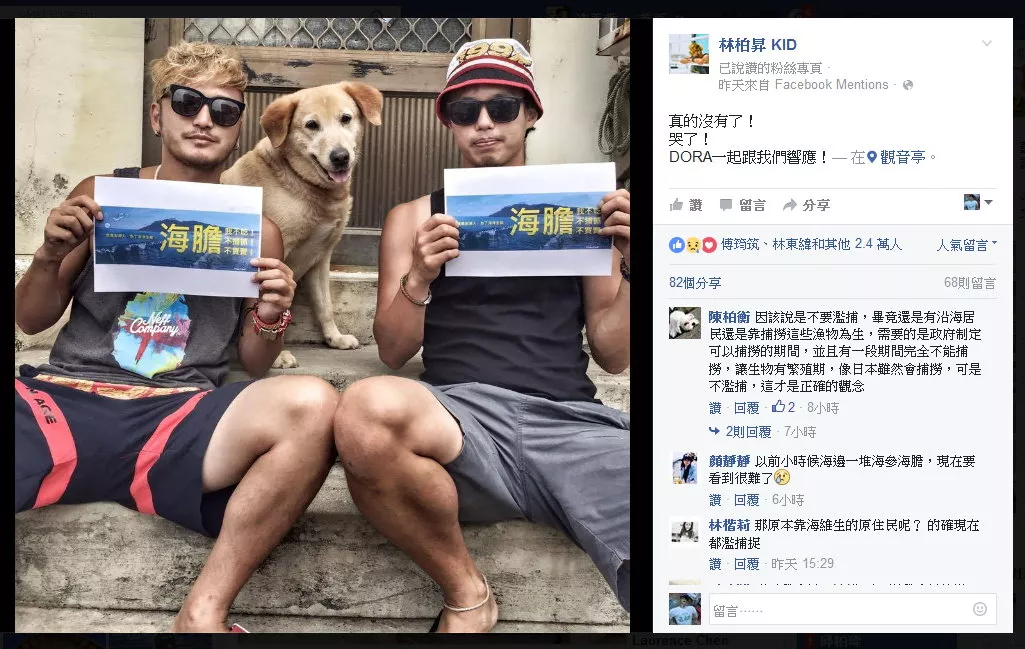
Task: View the 82個分享 shares list
Action: coord(695,283)
